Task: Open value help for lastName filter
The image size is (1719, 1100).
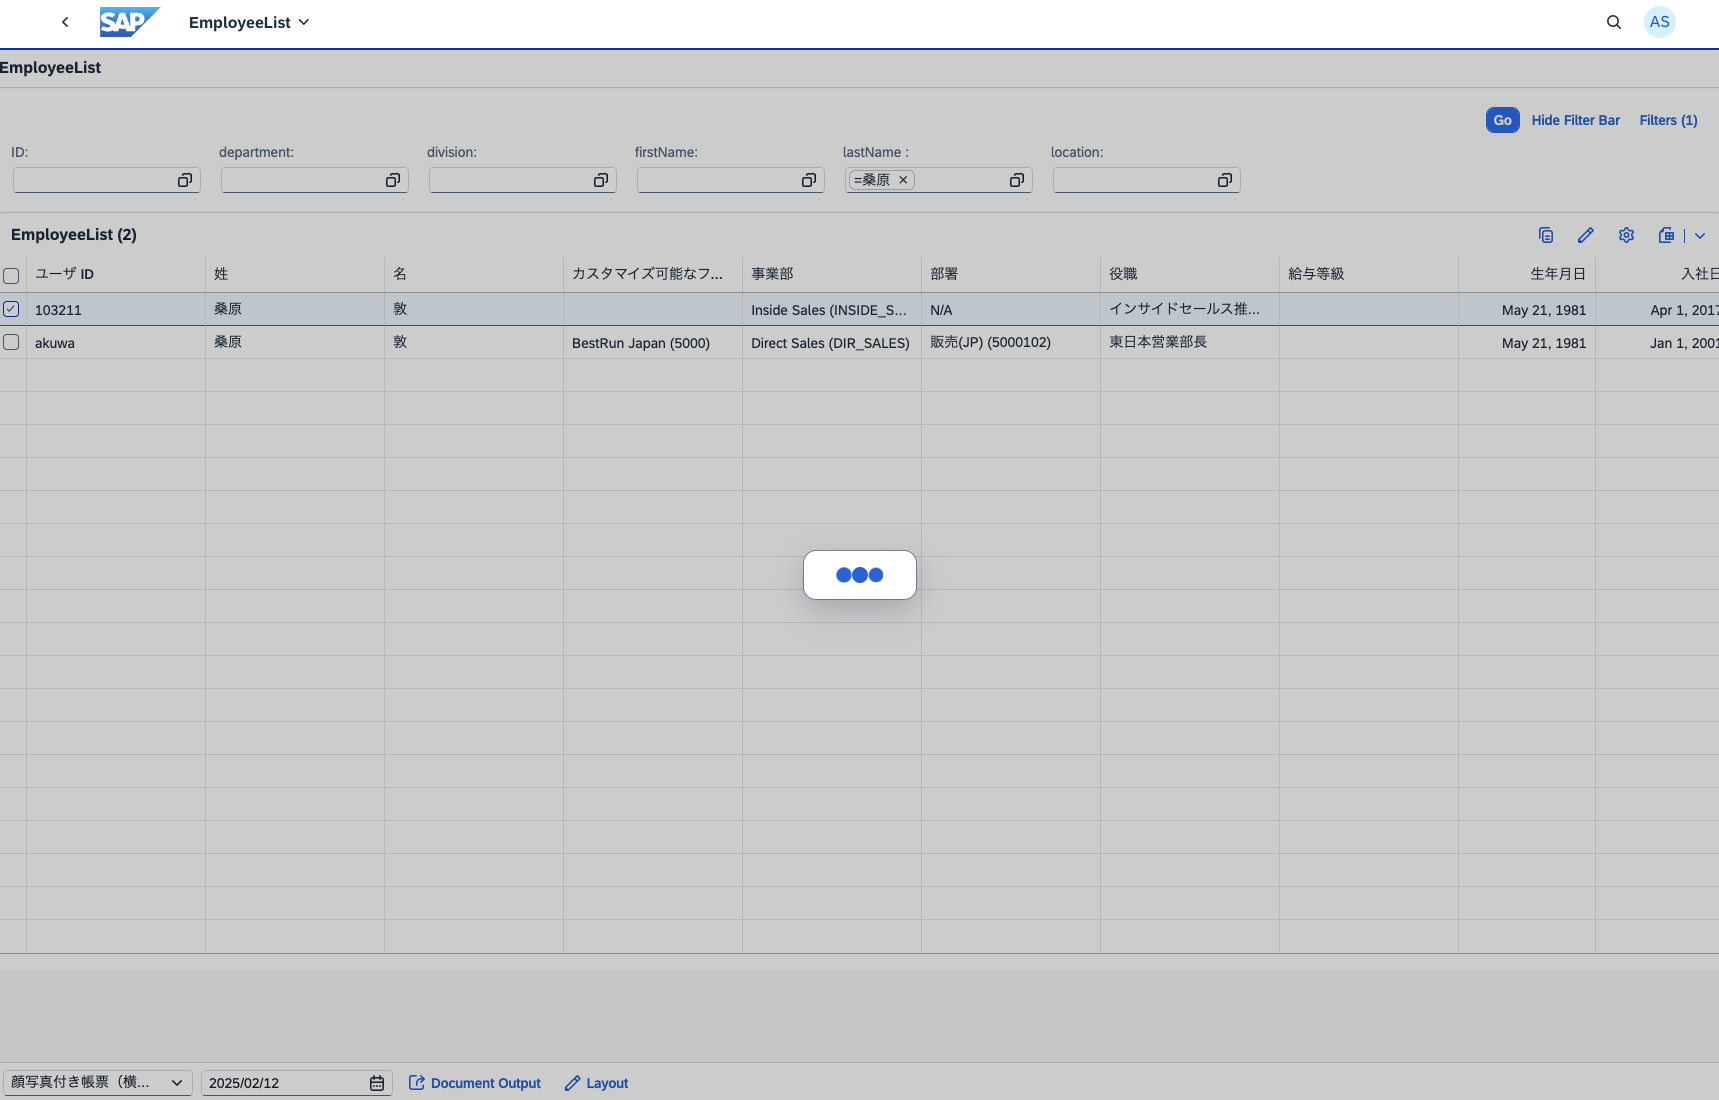Action: [x=1017, y=180]
